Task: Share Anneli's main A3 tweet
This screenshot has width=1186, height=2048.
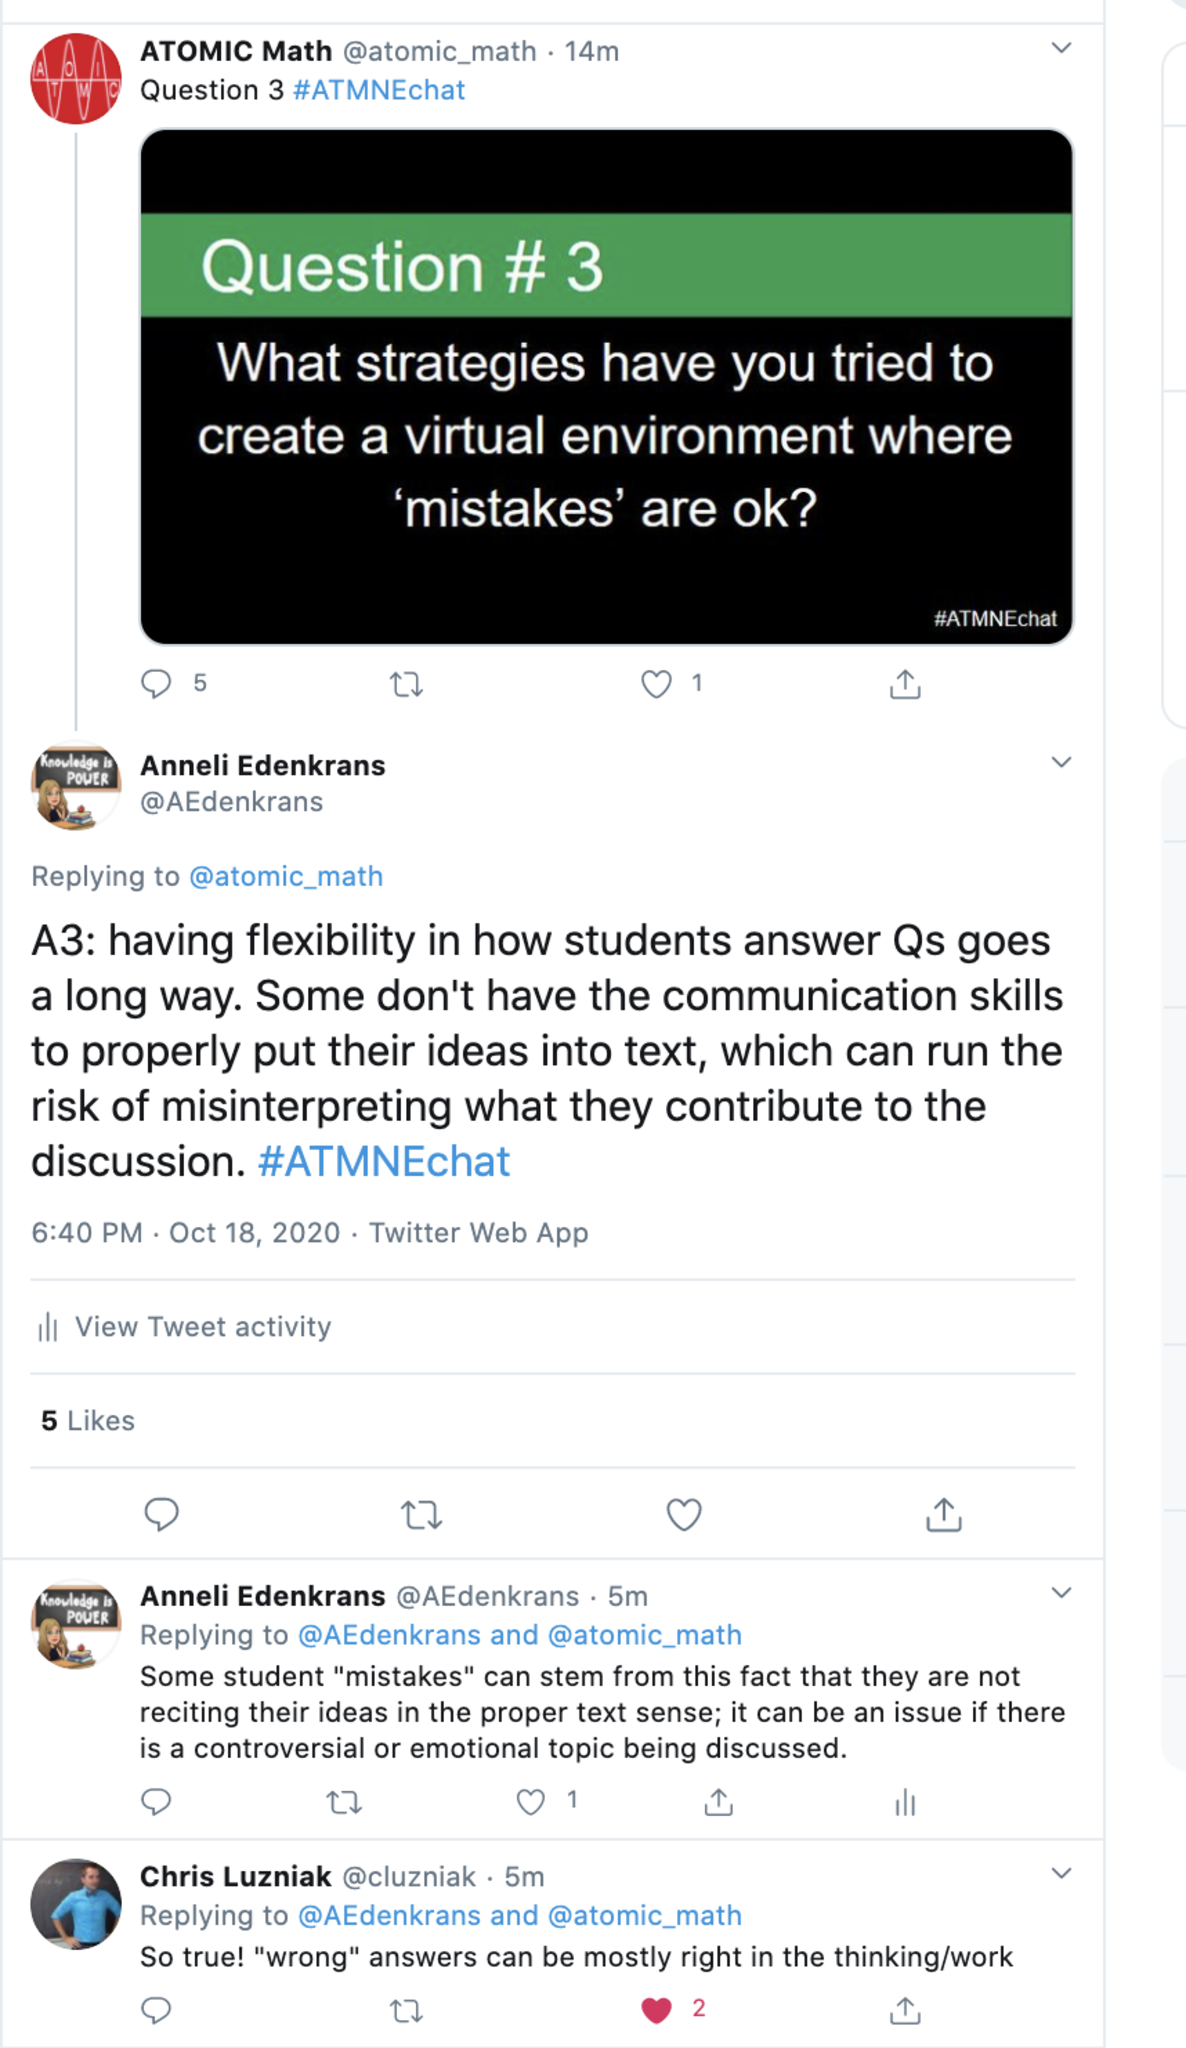Action: 943,1515
